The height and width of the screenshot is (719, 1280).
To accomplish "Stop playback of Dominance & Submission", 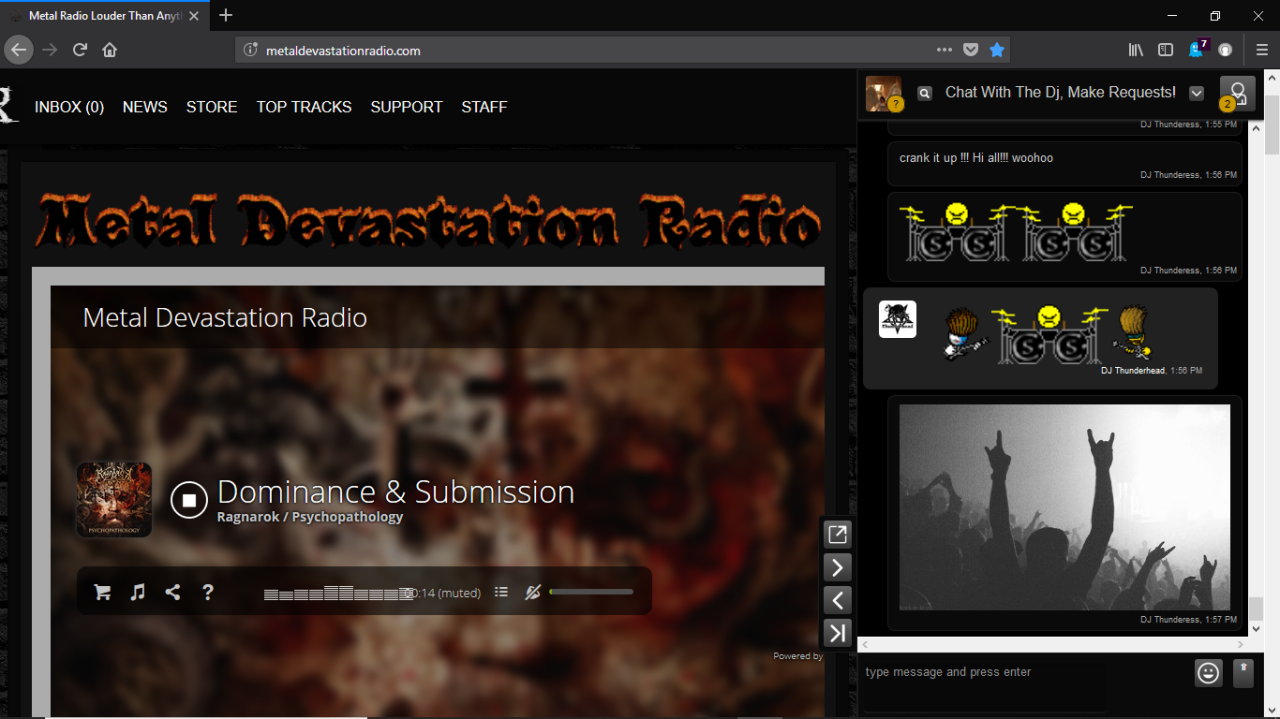I will pos(189,500).
